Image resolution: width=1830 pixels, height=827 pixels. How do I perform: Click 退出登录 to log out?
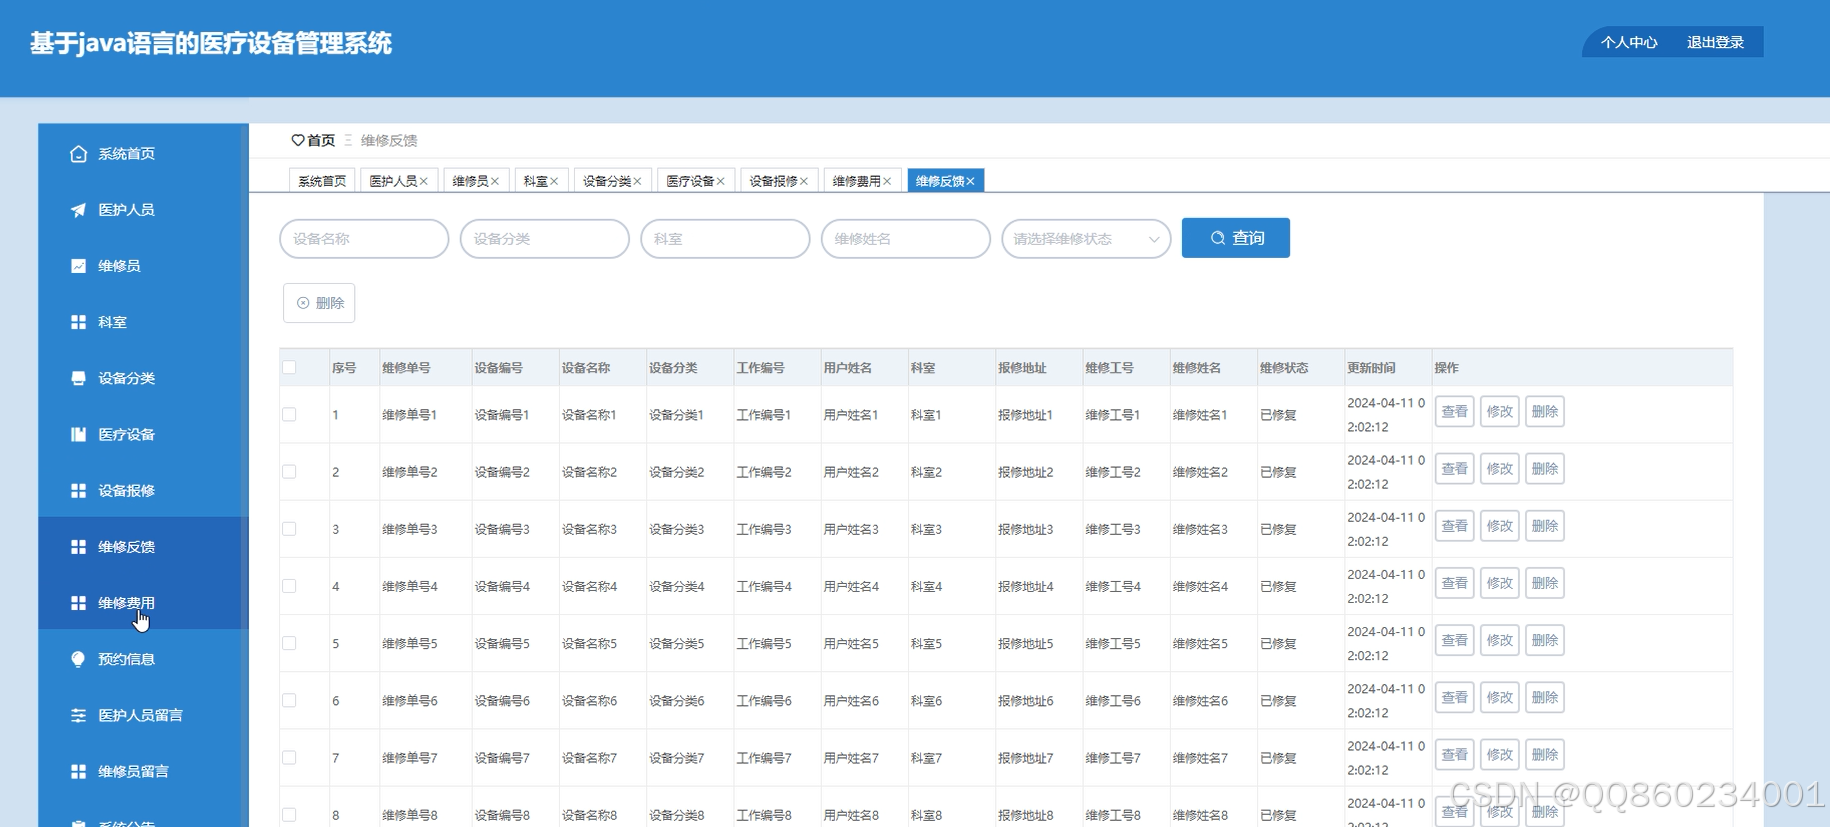click(x=1715, y=42)
